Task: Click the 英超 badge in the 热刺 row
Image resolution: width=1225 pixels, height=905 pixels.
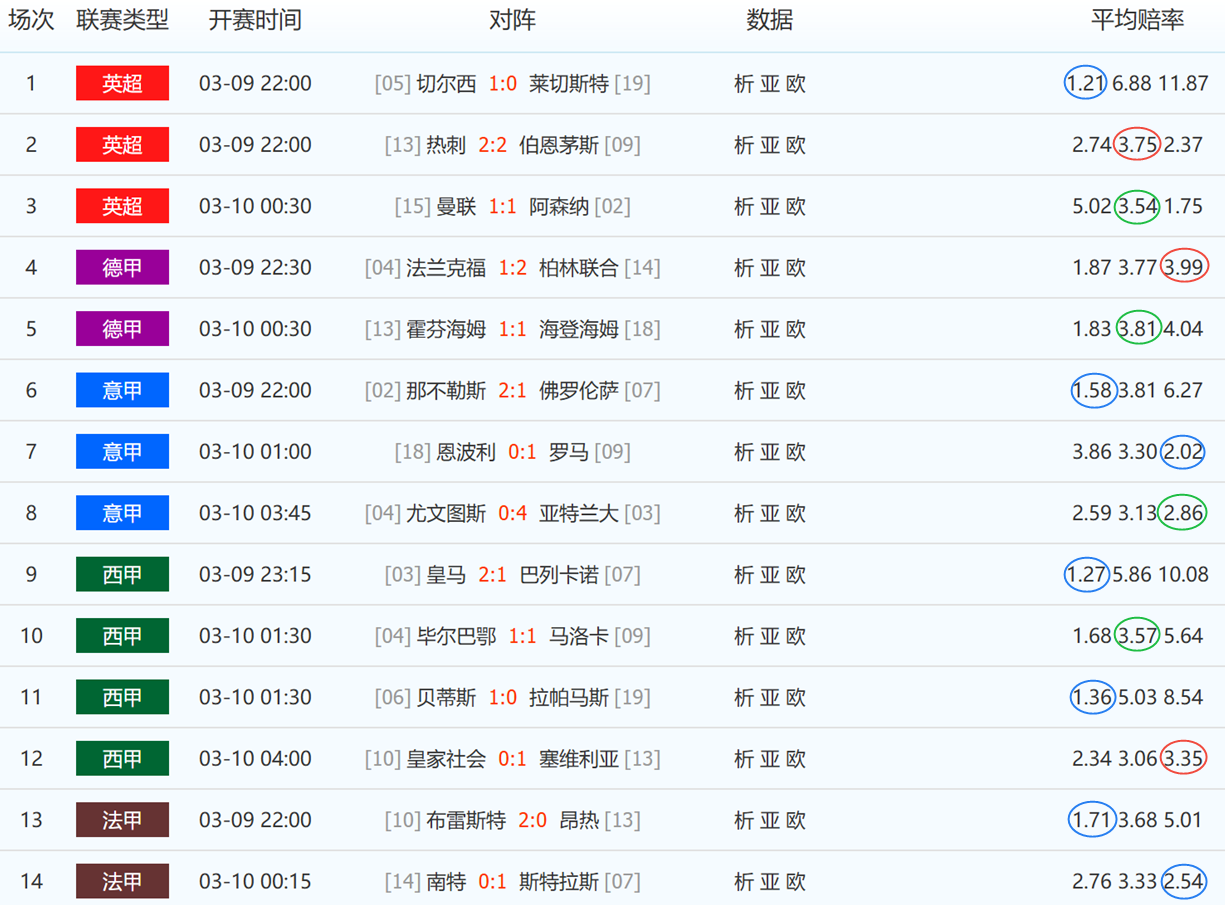Action: click(122, 144)
